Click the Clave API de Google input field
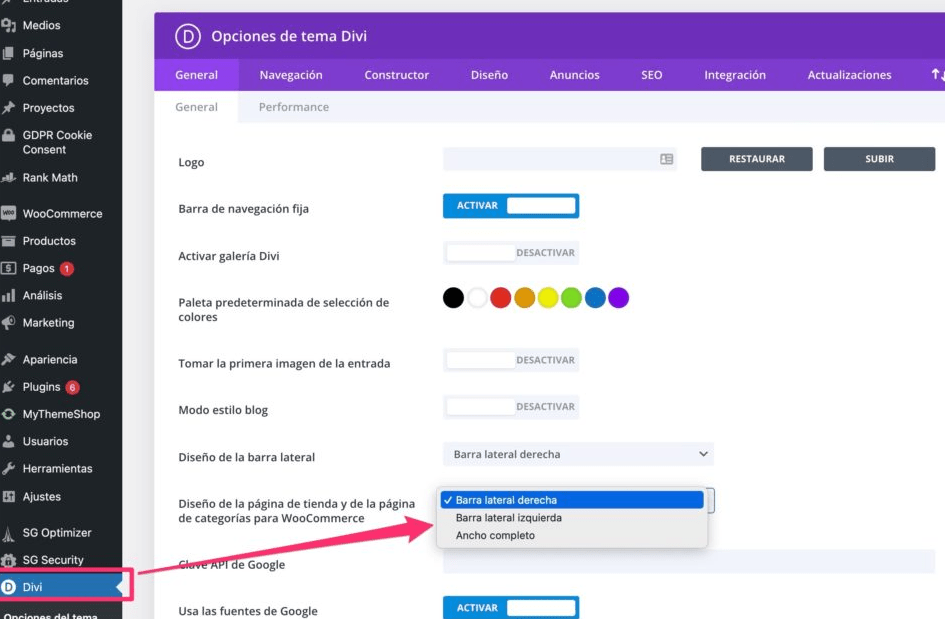 [x=689, y=561]
